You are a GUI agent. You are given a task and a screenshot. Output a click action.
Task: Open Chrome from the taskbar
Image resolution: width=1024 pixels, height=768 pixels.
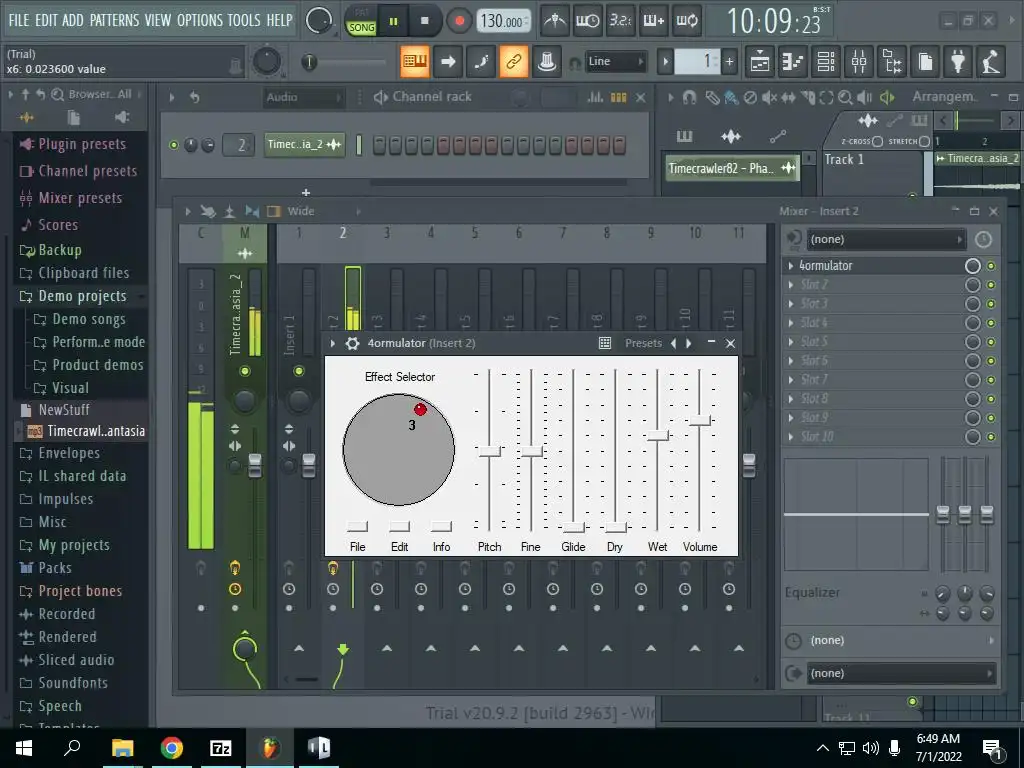coord(172,748)
